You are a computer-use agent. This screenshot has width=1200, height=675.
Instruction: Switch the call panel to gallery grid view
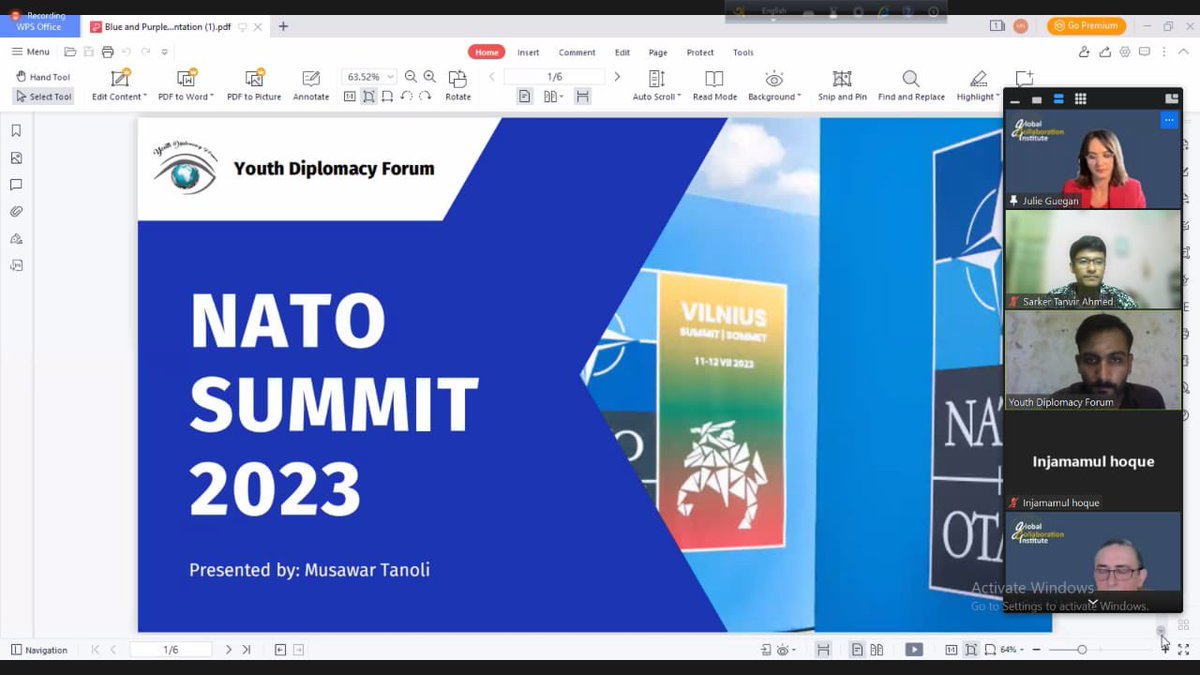point(1080,99)
